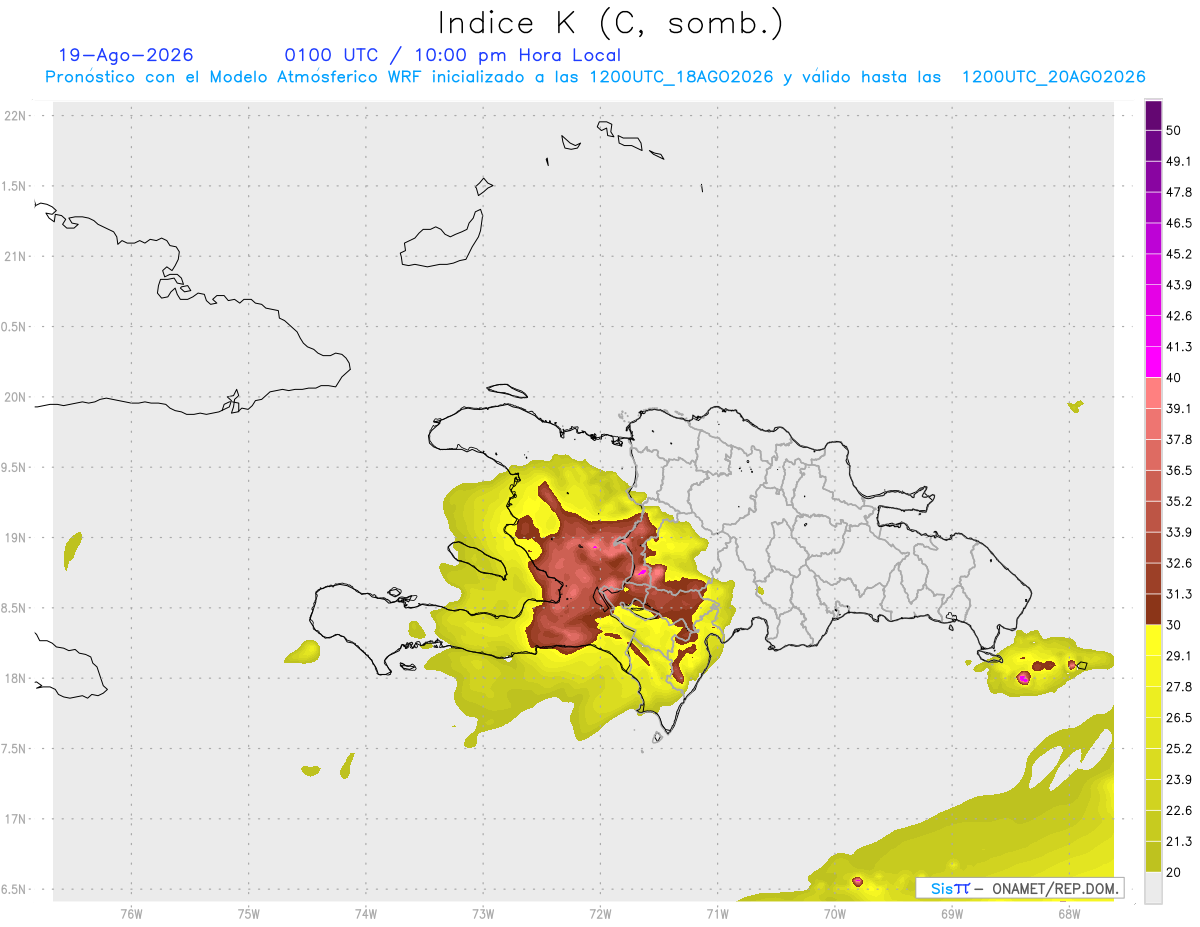Click the colorbar value label "37.8"

pyautogui.click(x=1179, y=440)
